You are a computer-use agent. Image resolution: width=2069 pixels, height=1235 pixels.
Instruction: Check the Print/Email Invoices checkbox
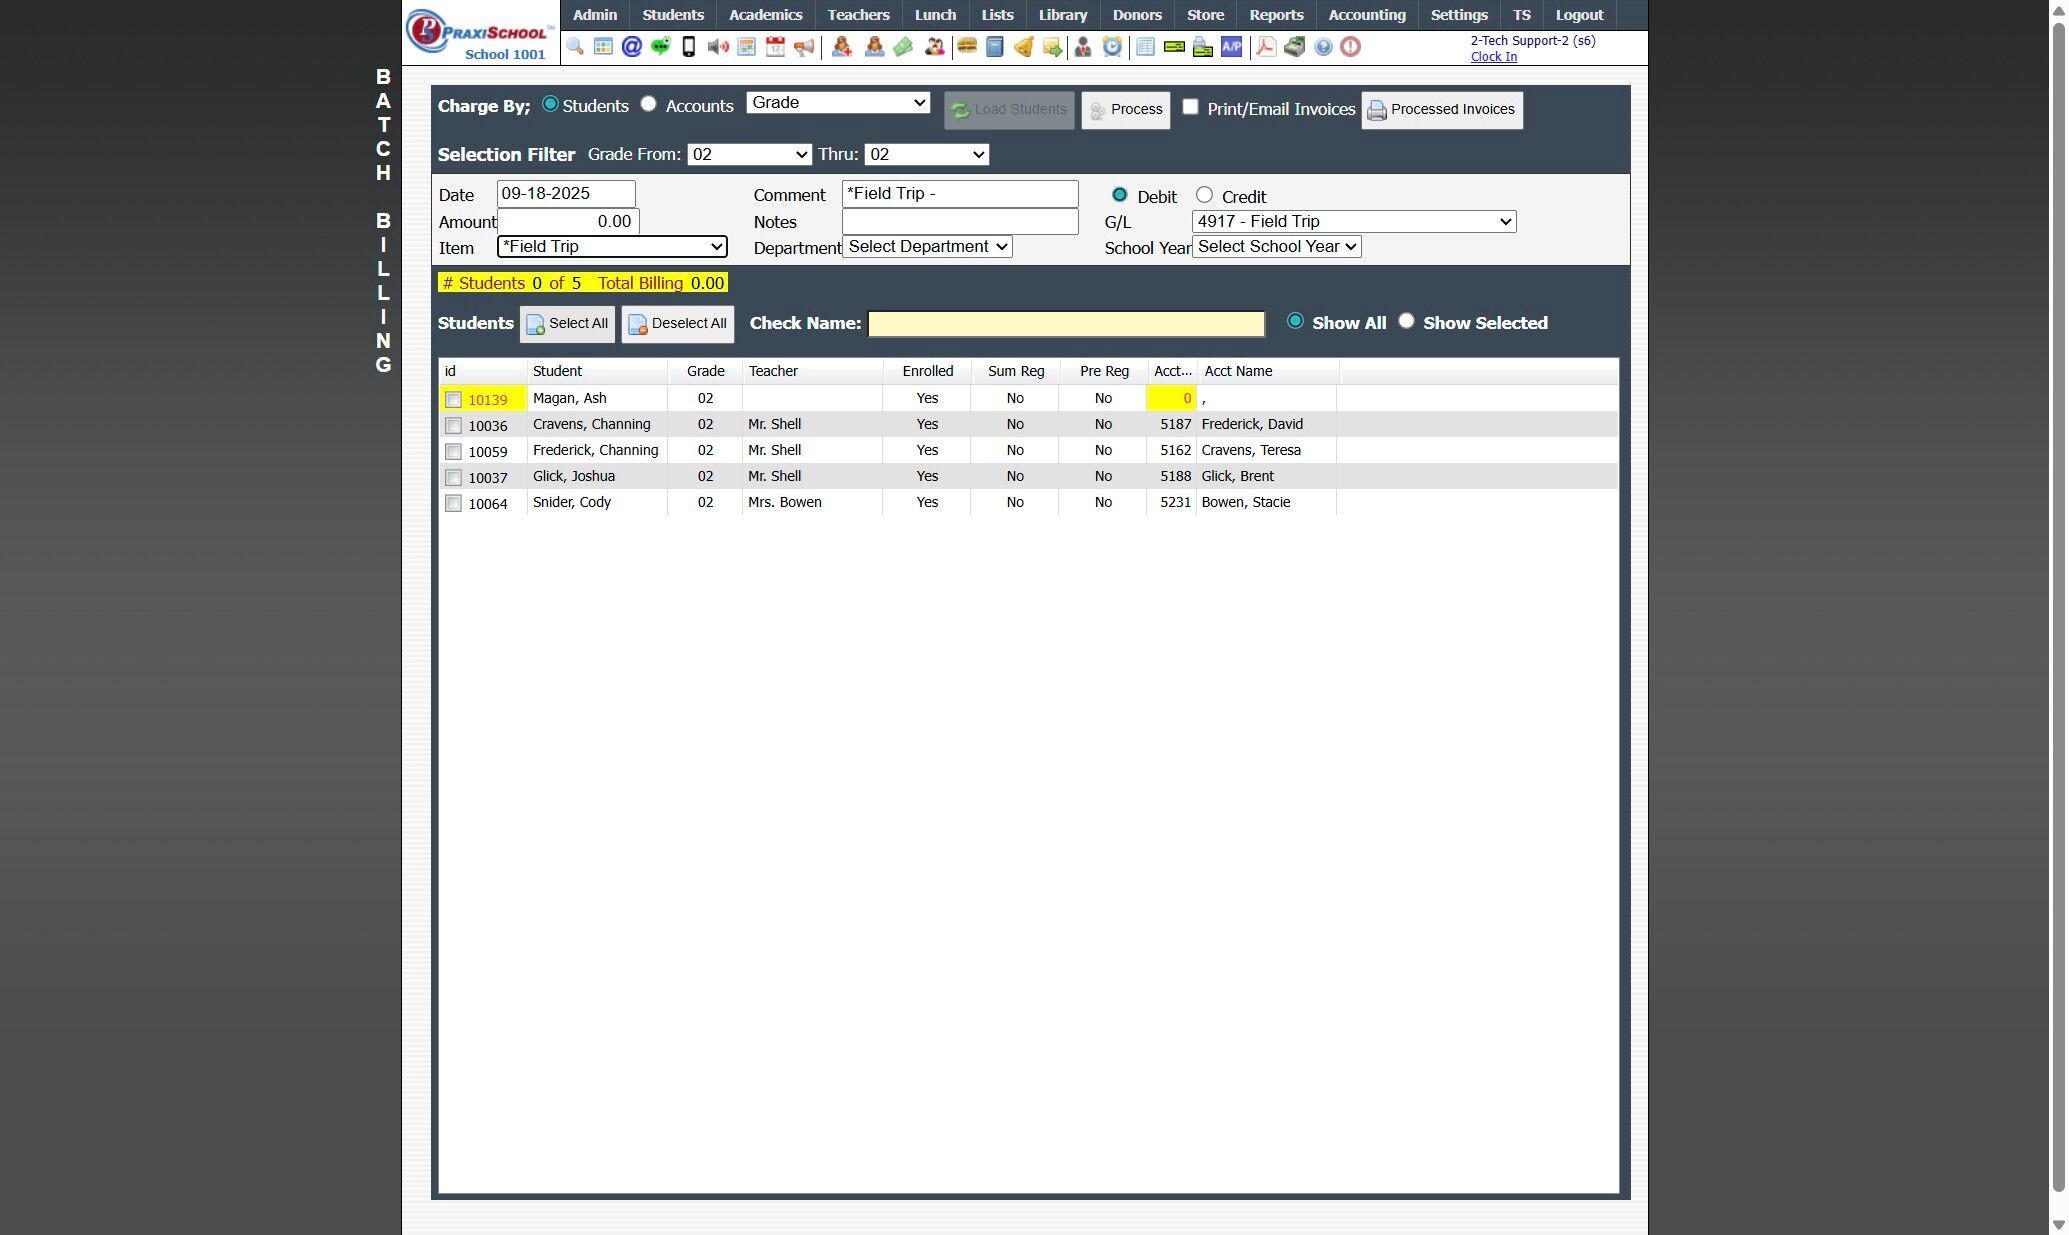pyautogui.click(x=1190, y=107)
